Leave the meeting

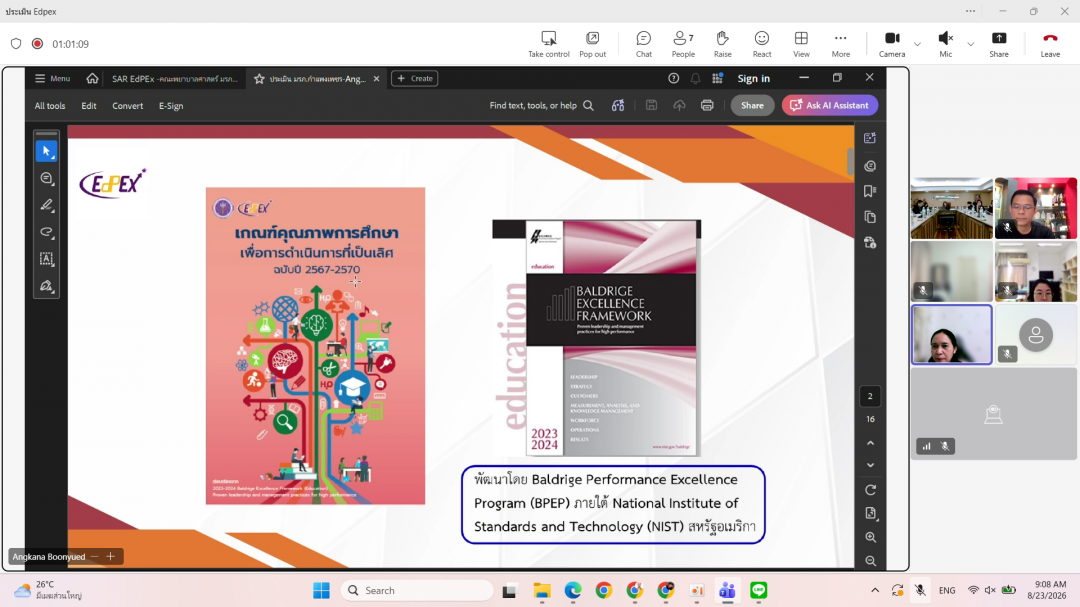(1050, 44)
